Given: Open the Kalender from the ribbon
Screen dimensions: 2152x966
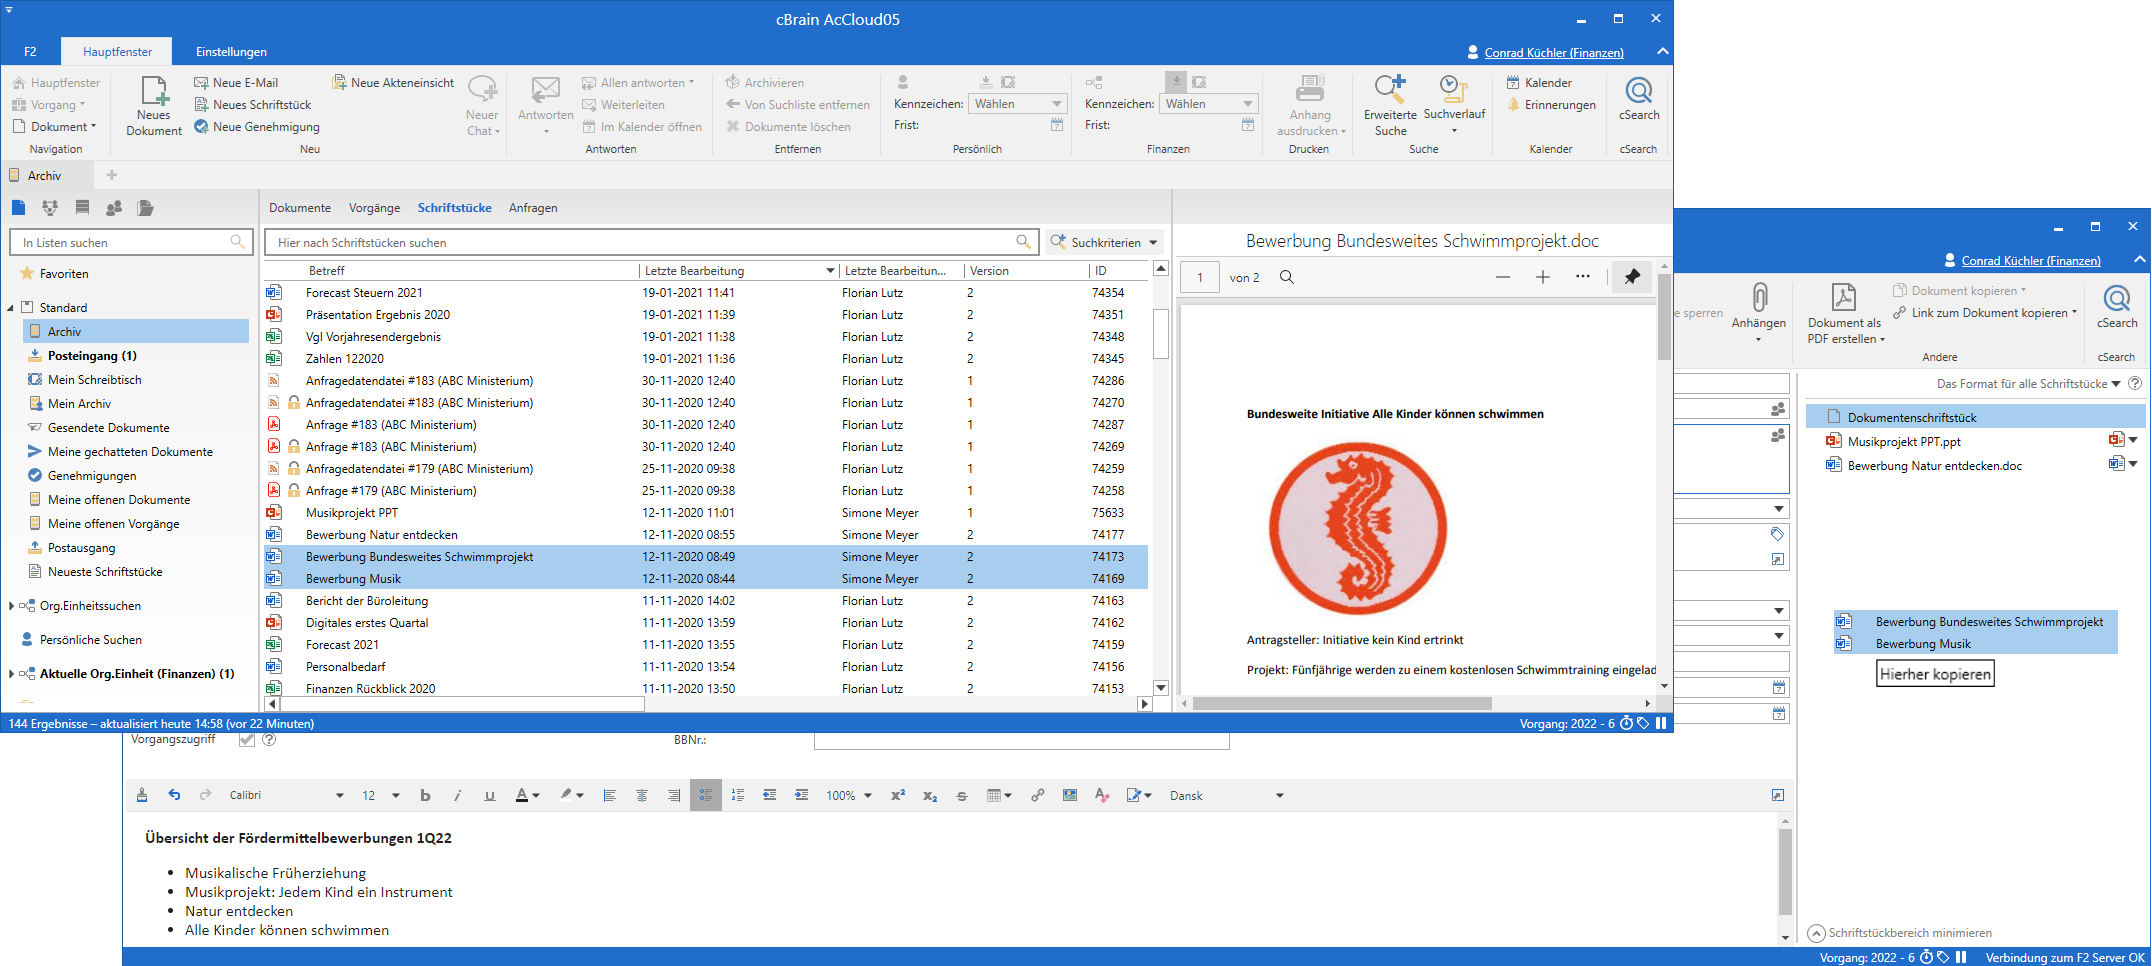Looking at the screenshot, I should 1538,82.
